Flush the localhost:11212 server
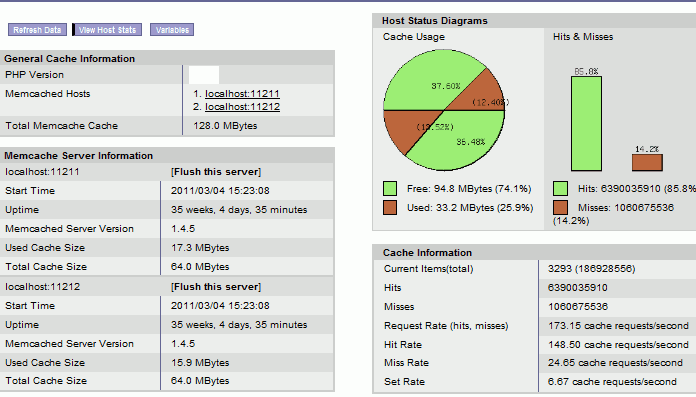This screenshot has width=696, height=397. (x=216, y=287)
